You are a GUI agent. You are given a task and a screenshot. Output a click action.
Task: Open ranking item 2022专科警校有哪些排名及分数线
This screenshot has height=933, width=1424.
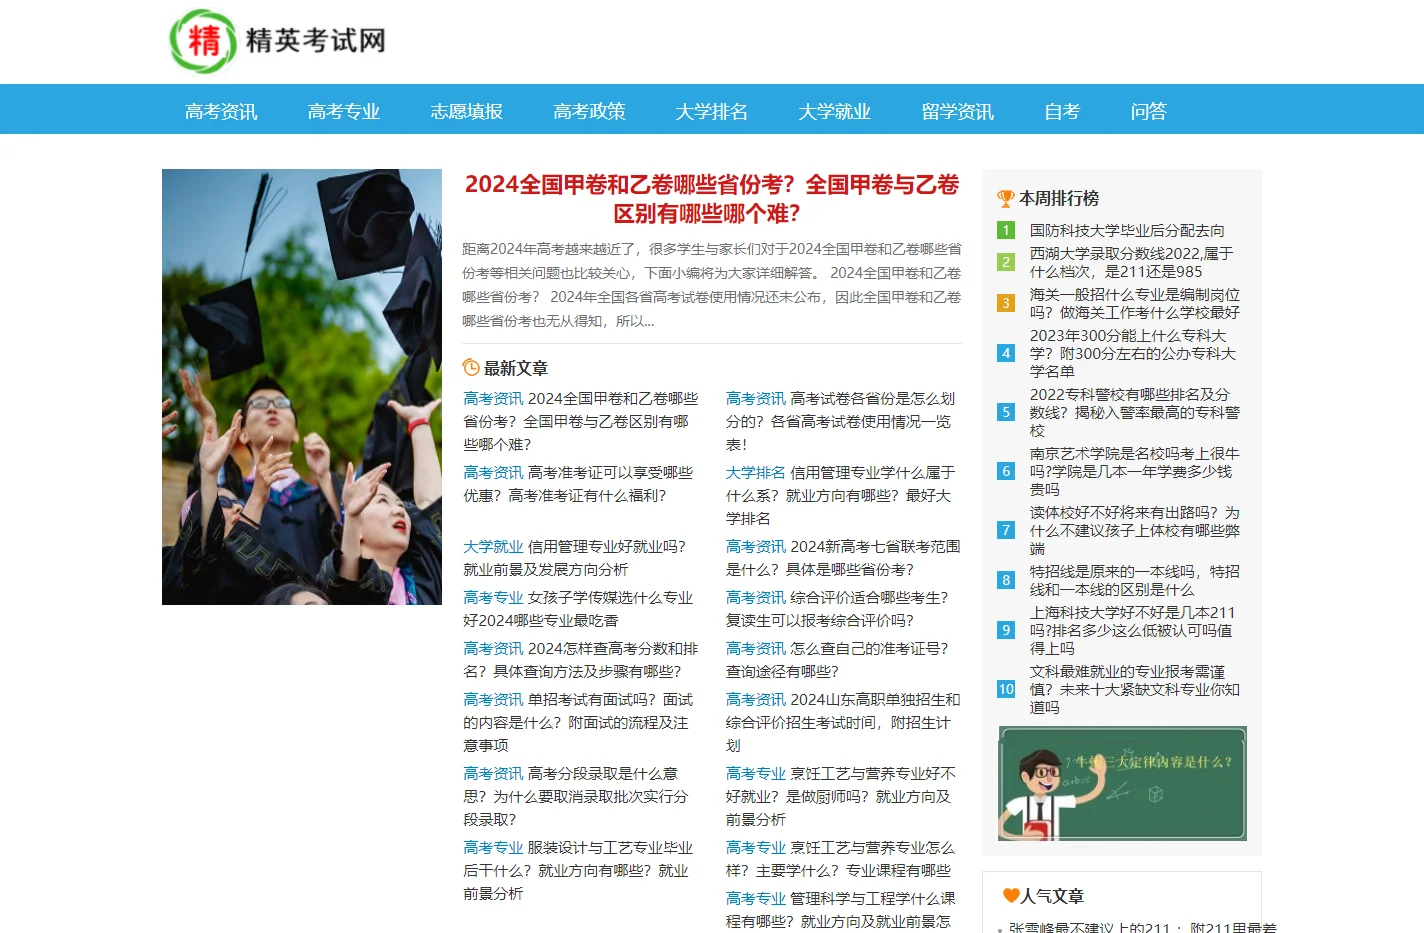point(1135,412)
